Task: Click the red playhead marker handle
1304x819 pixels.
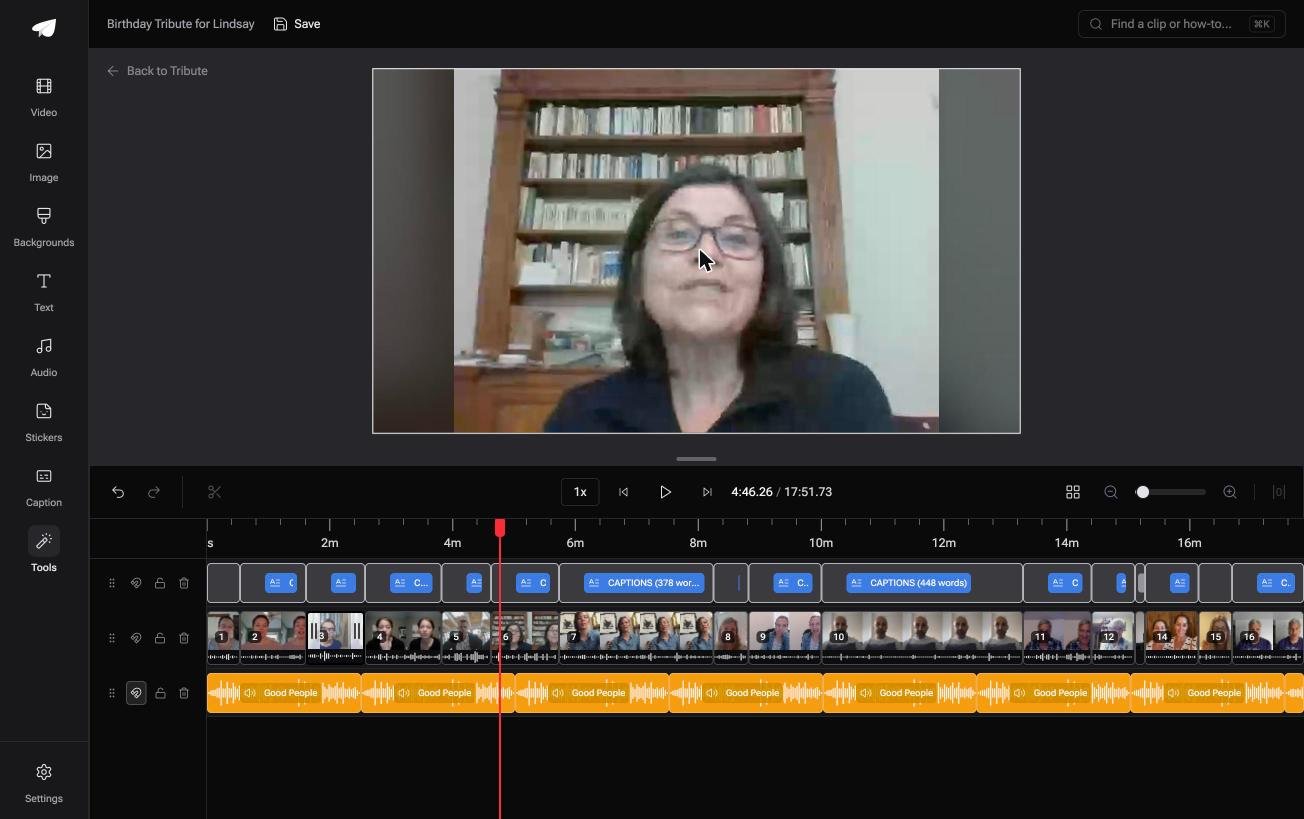Action: [500, 527]
